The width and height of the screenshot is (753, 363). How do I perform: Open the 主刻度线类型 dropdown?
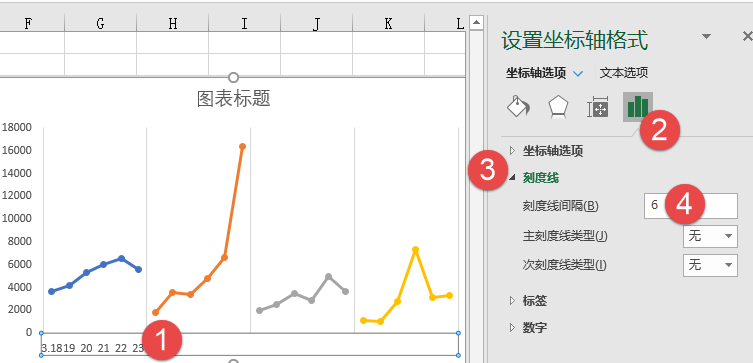(x=710, y=236)
